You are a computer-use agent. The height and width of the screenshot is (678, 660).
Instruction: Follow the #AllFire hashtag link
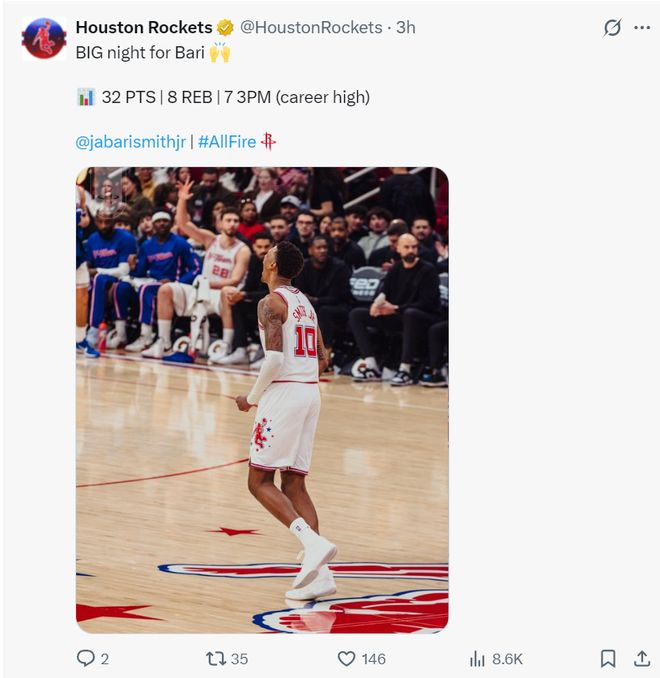227,141
